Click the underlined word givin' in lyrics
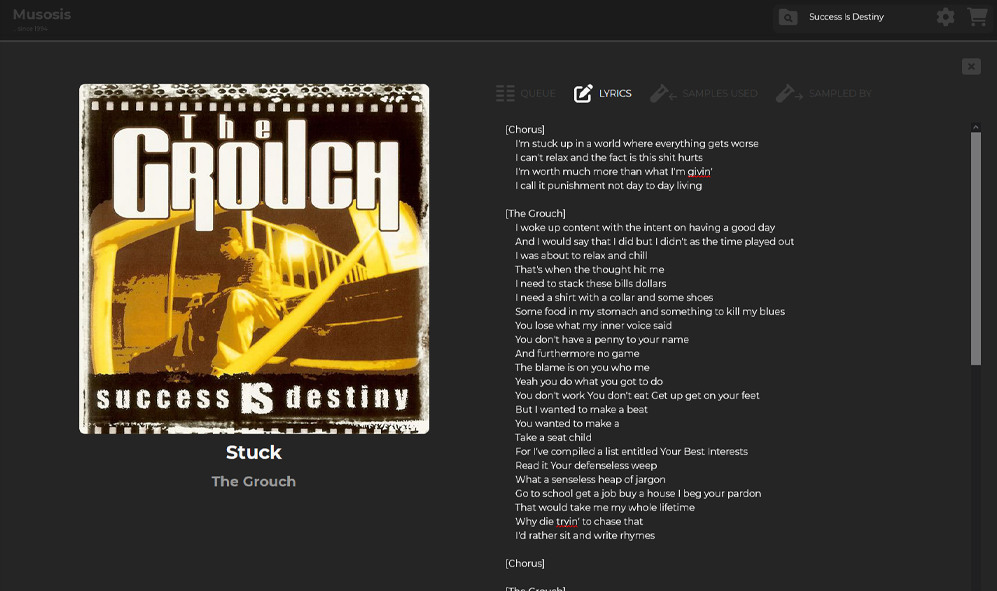 coord(698,172)
